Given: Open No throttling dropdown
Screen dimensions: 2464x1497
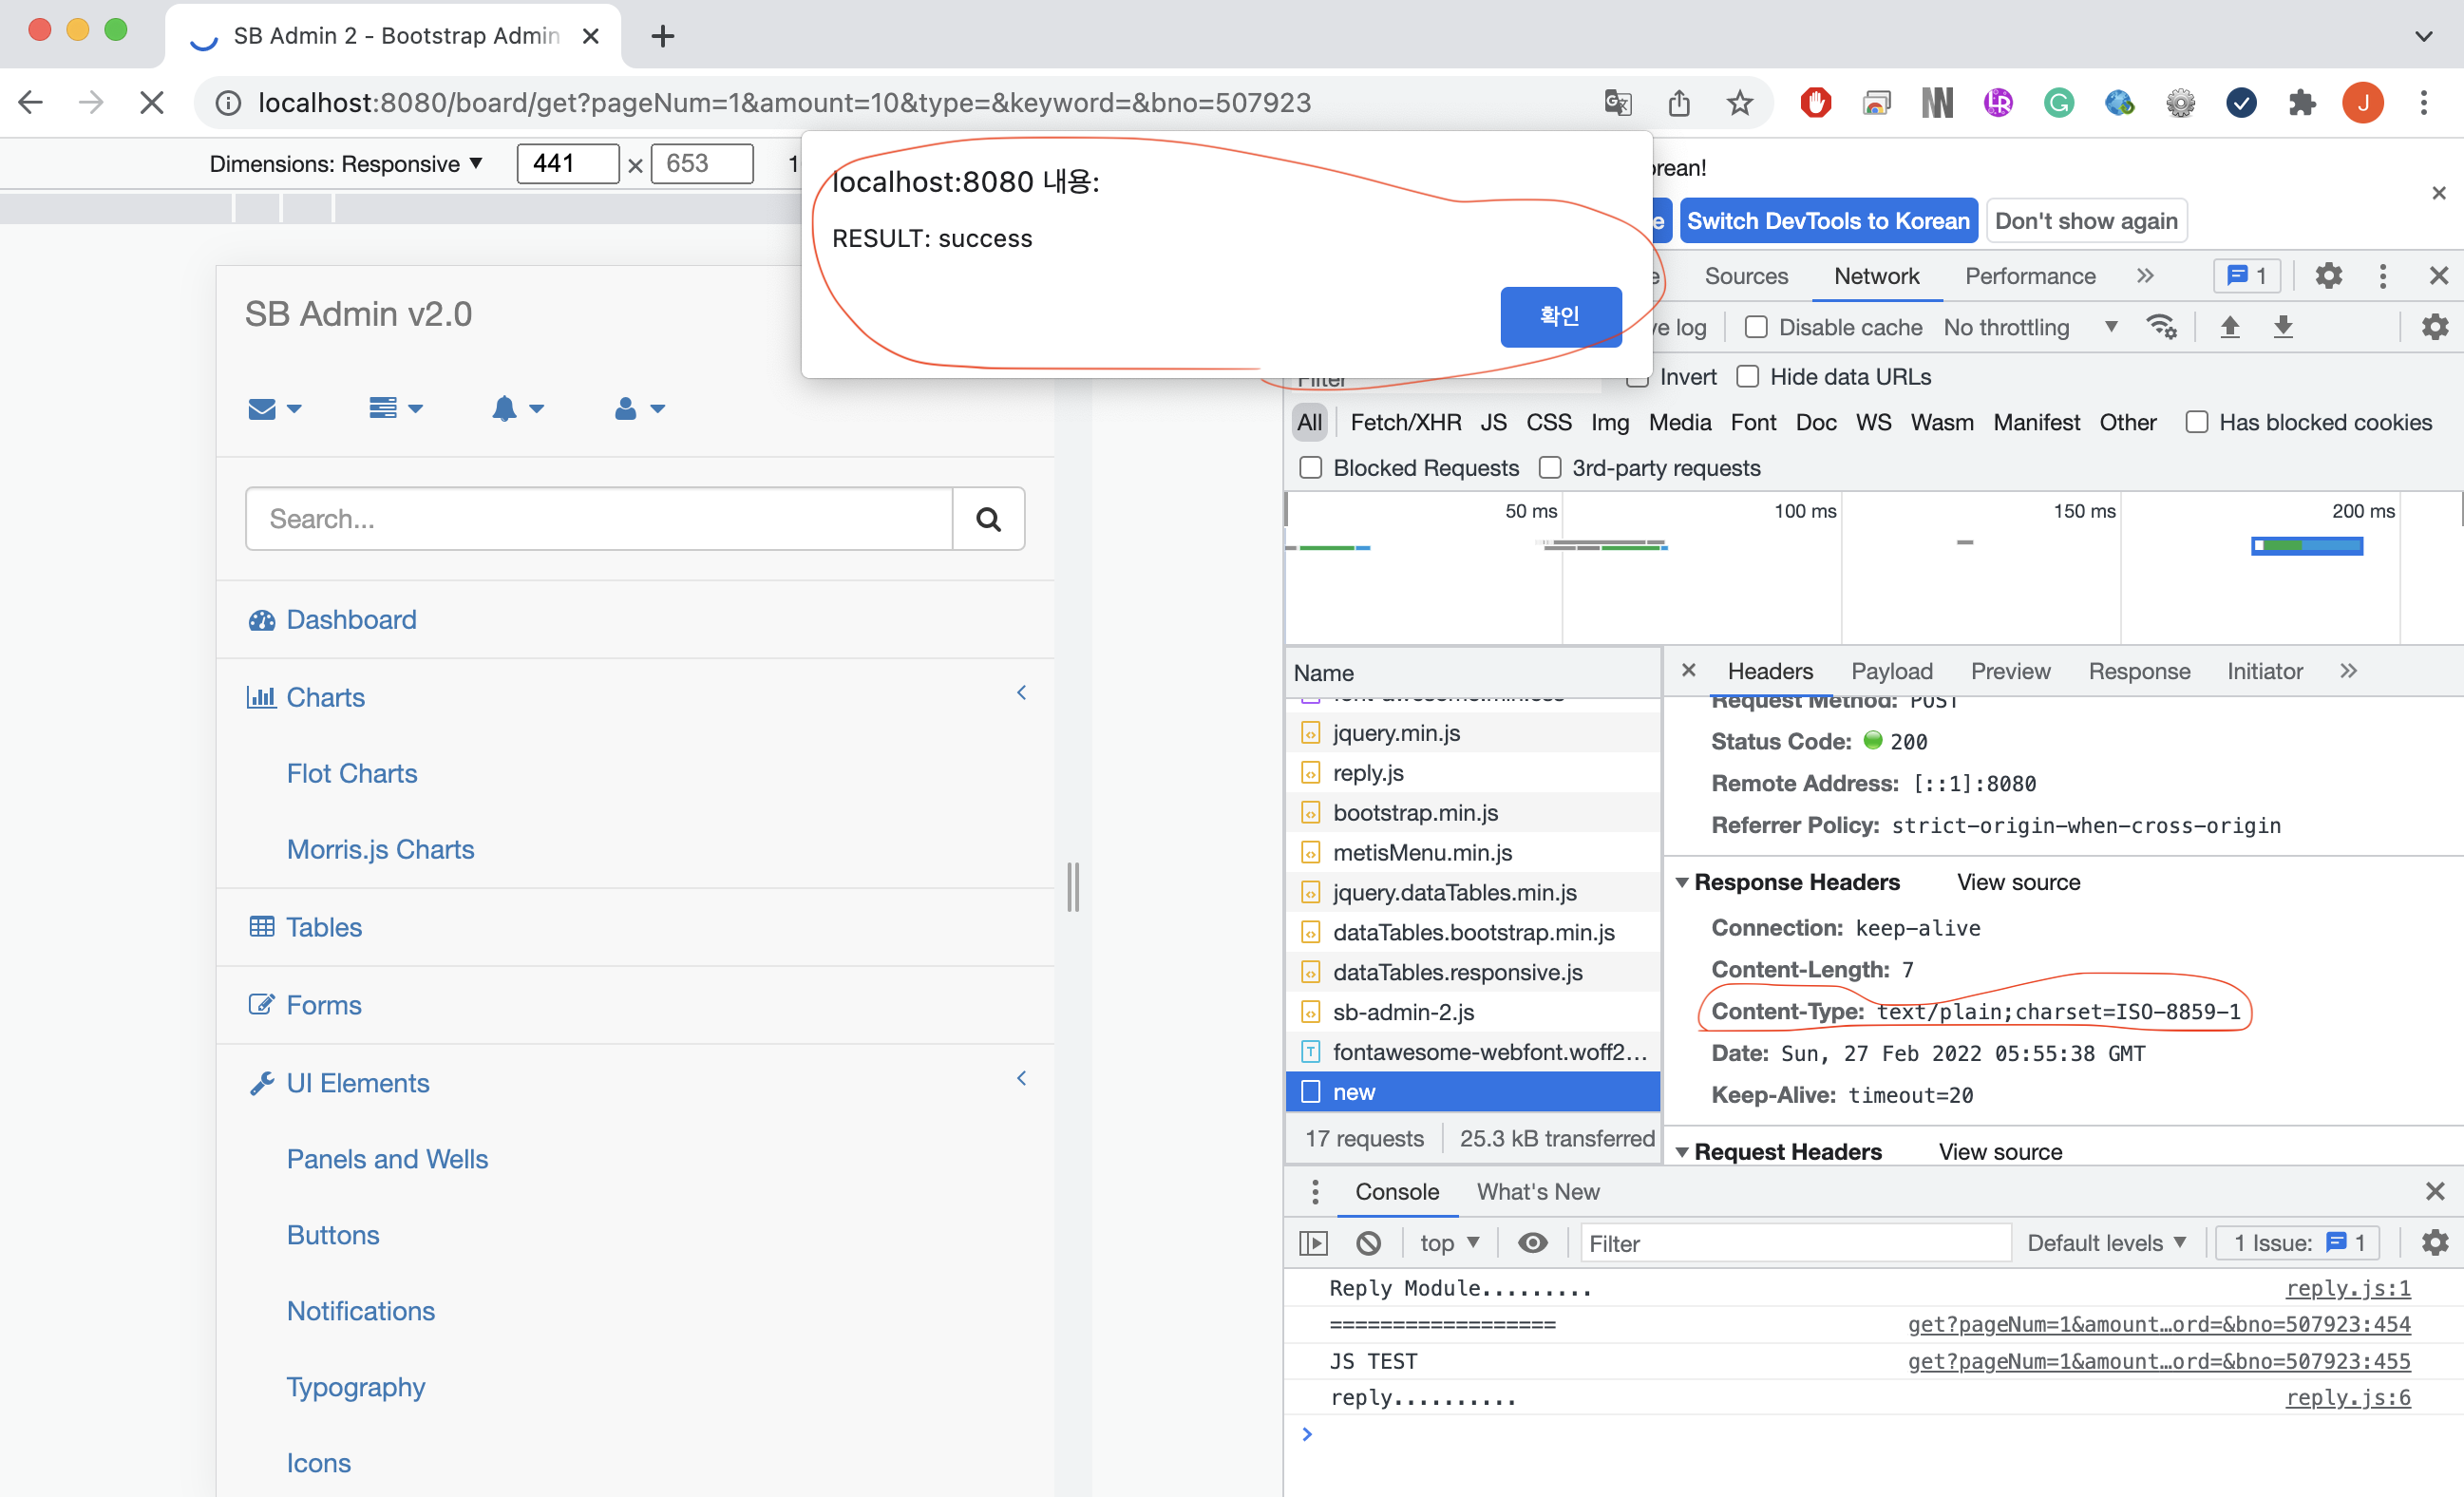Looking at the screenshot, I should point(2030,327).
